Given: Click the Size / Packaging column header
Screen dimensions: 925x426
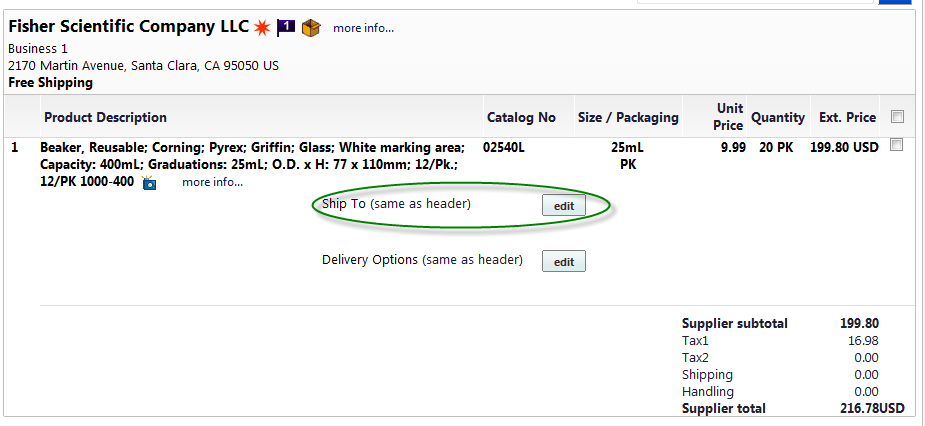Looking at the screenshot, I should click(628, 117).
